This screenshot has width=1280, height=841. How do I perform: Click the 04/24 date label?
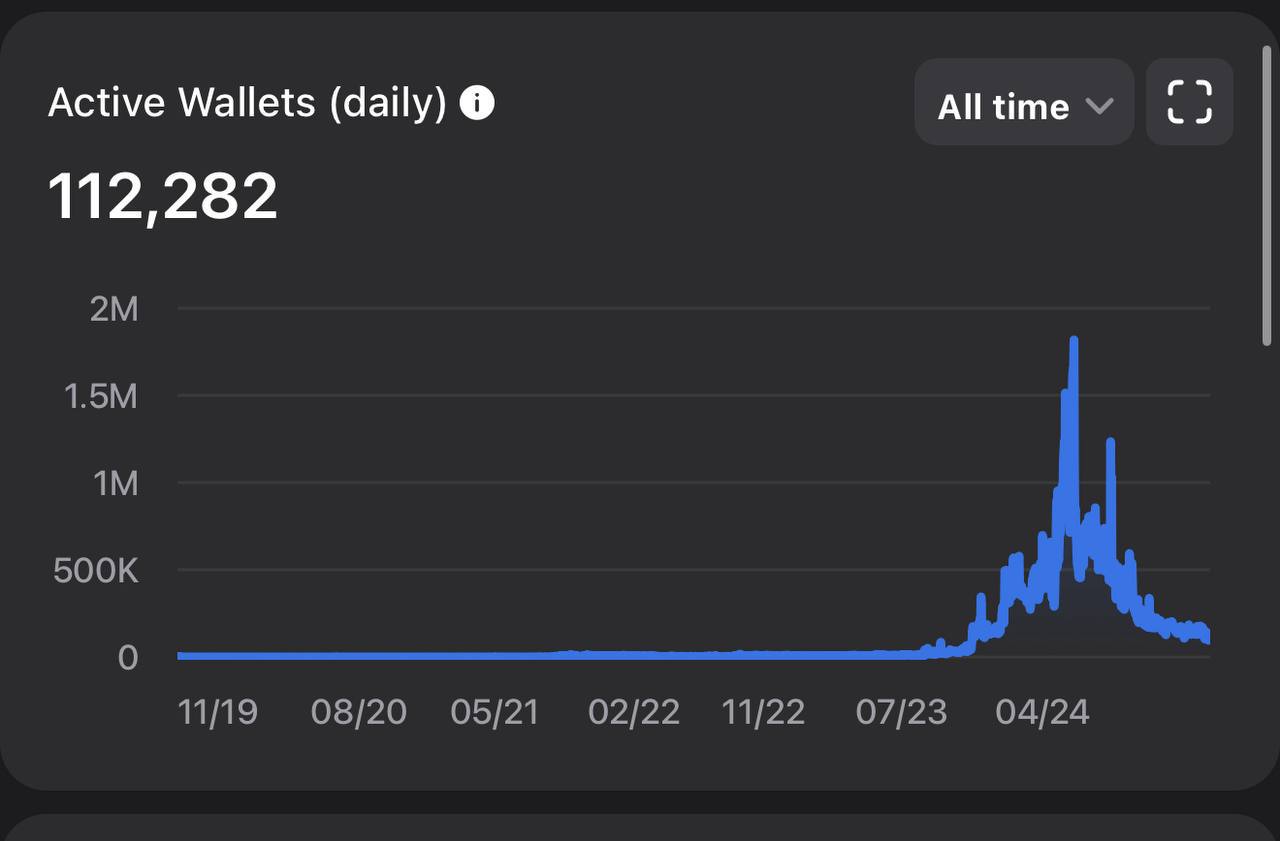[x=1042, y=712]
